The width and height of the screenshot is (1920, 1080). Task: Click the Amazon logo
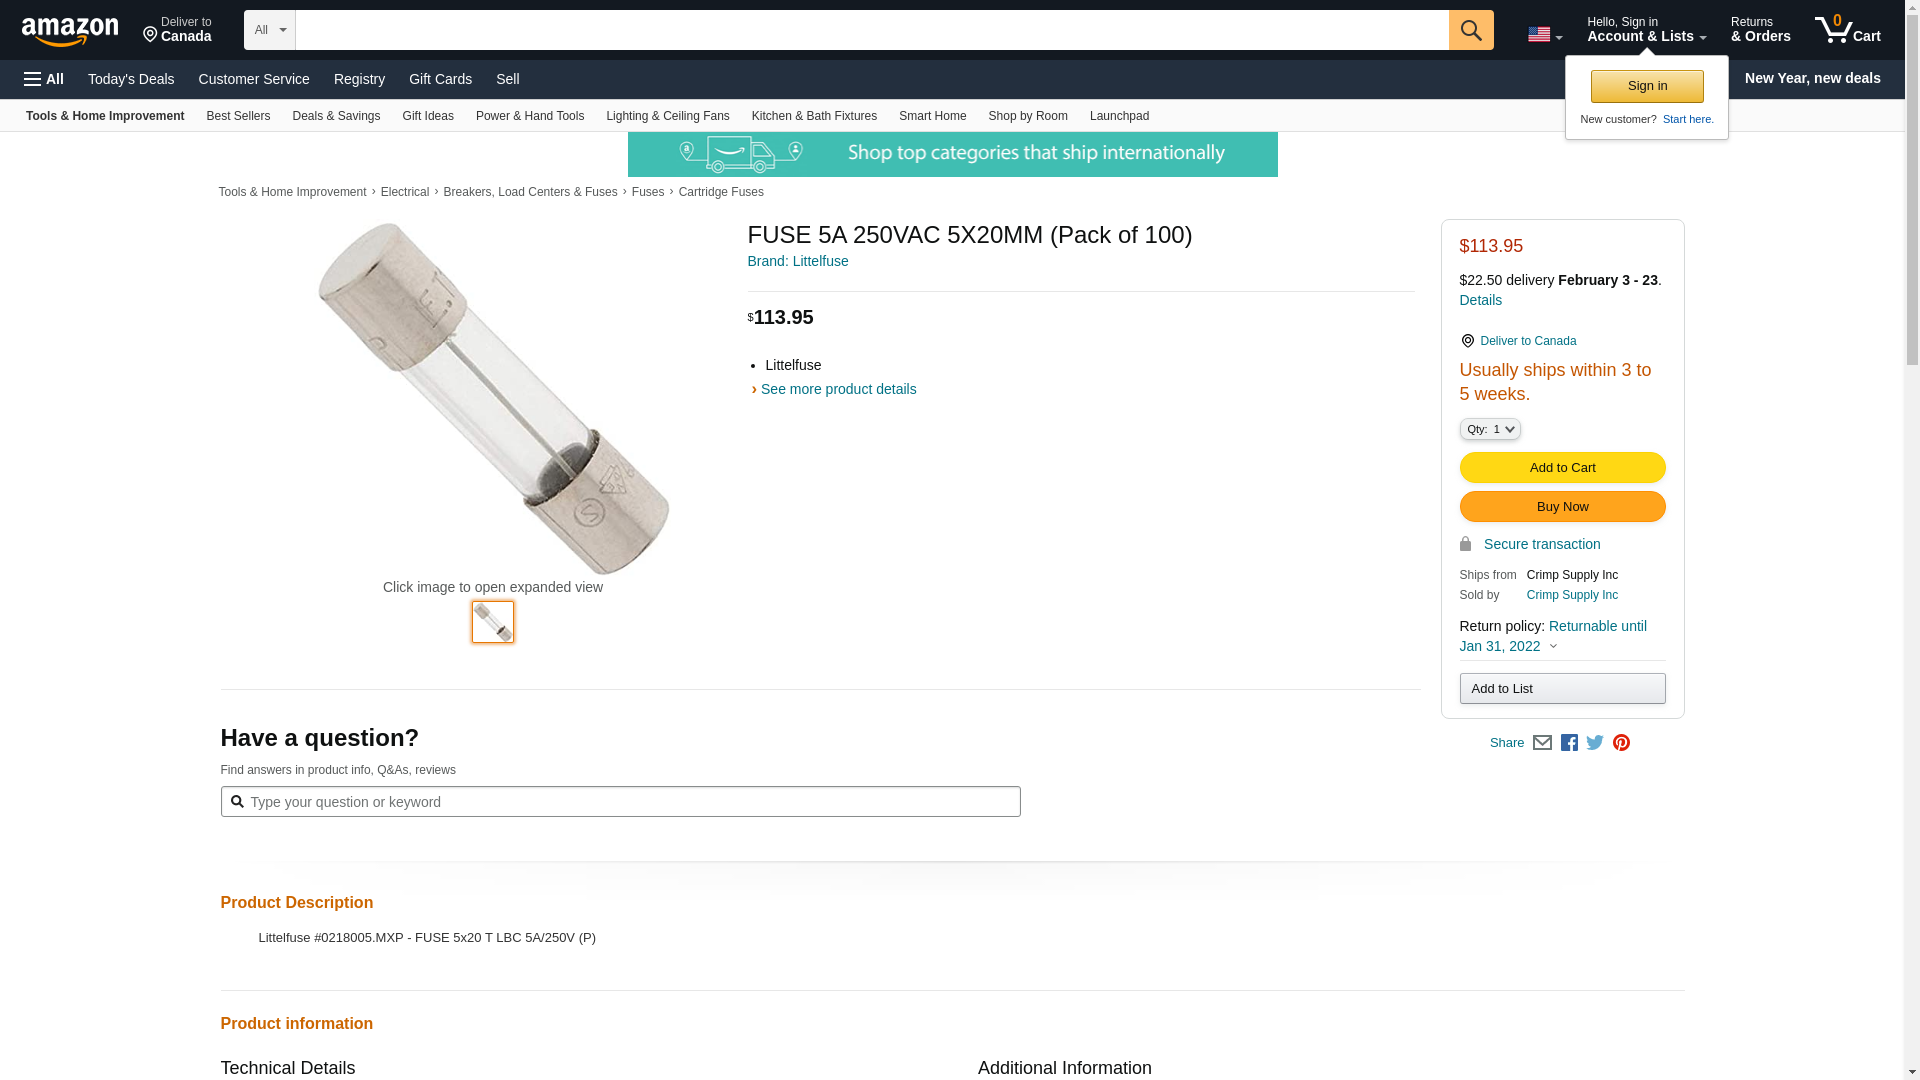pos(70,31)
